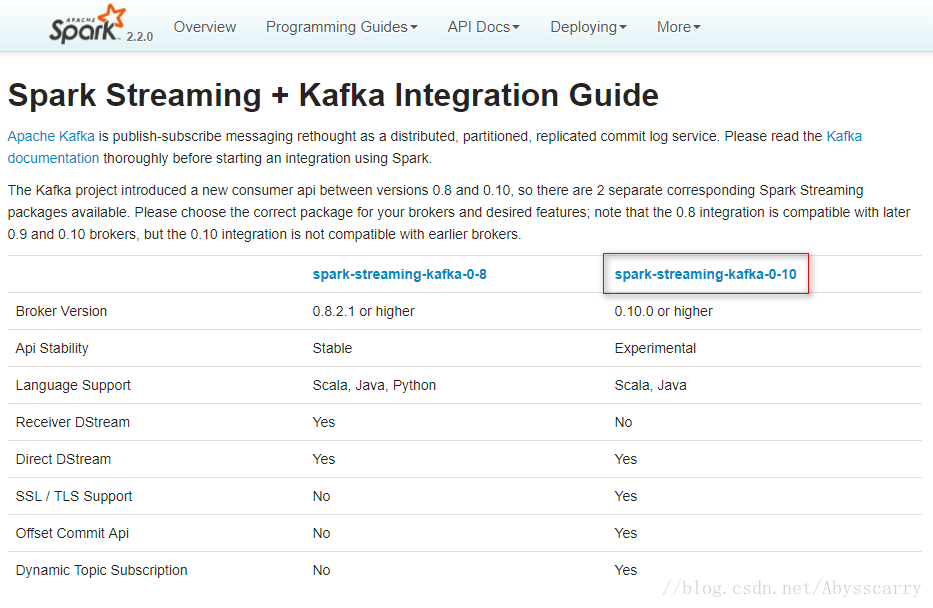The image size is (933, 608).
Task: Click the Stable cell
Action: pos(332,348)
